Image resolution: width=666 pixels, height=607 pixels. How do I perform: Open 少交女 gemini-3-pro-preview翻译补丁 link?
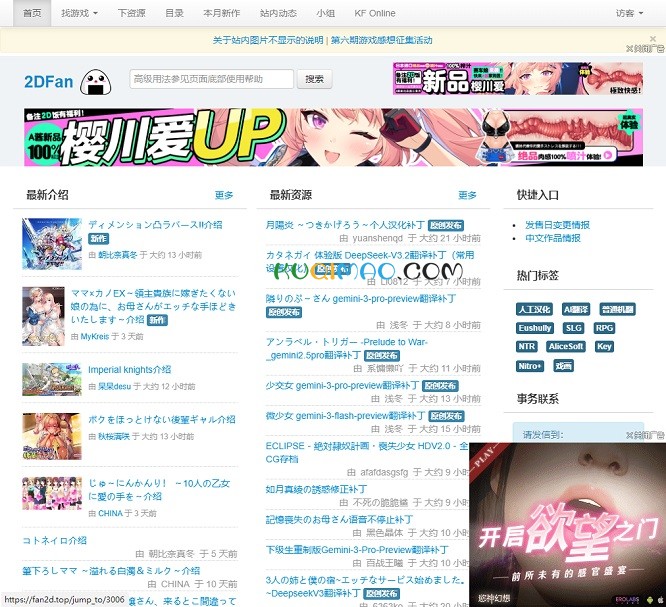click(x=342, y=386)
